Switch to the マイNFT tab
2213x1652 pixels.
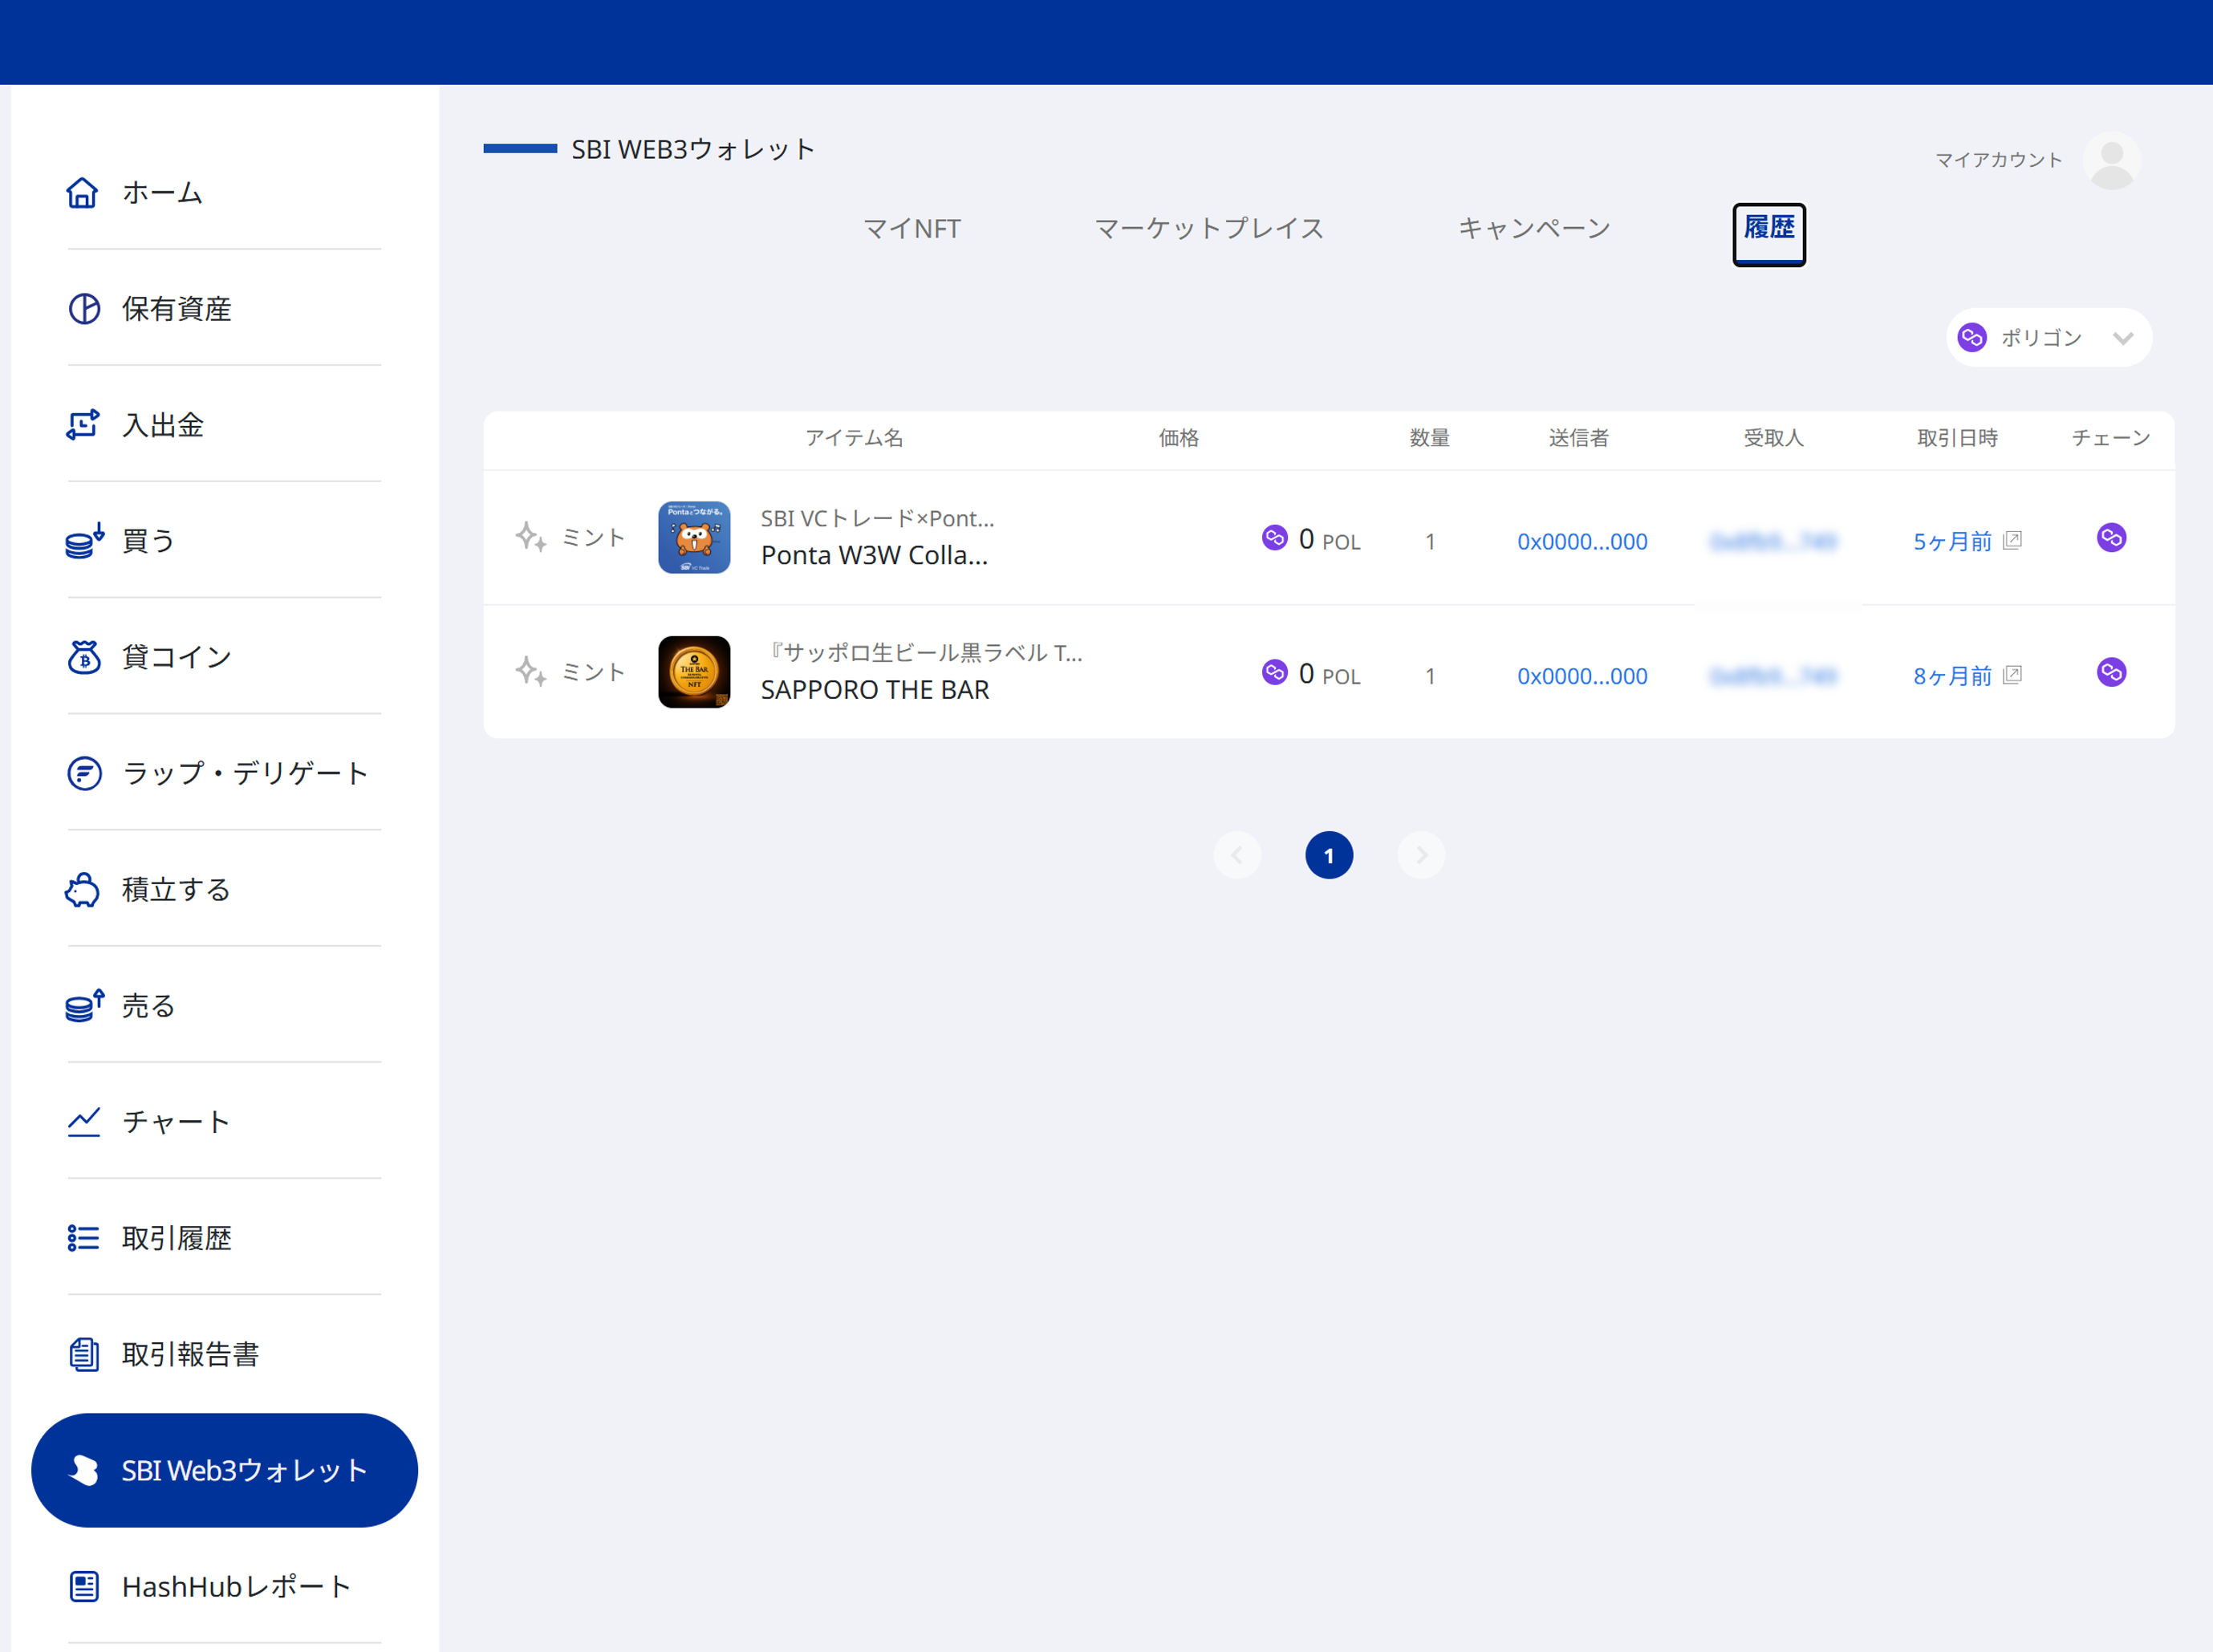[x=912, y=229]
